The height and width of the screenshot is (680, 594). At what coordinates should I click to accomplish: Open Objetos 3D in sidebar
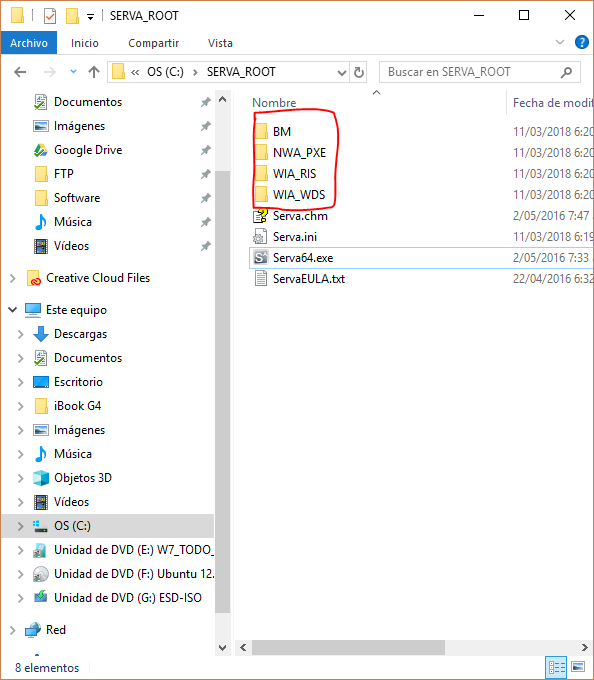click(83, 478)
